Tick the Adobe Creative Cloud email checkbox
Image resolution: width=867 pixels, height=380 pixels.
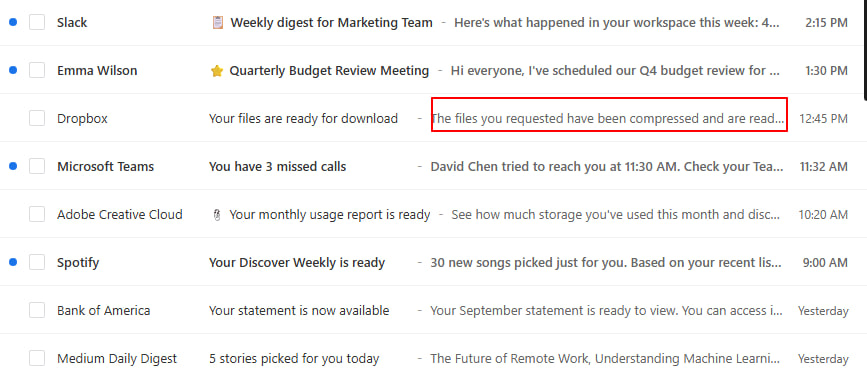click(37, 214)
